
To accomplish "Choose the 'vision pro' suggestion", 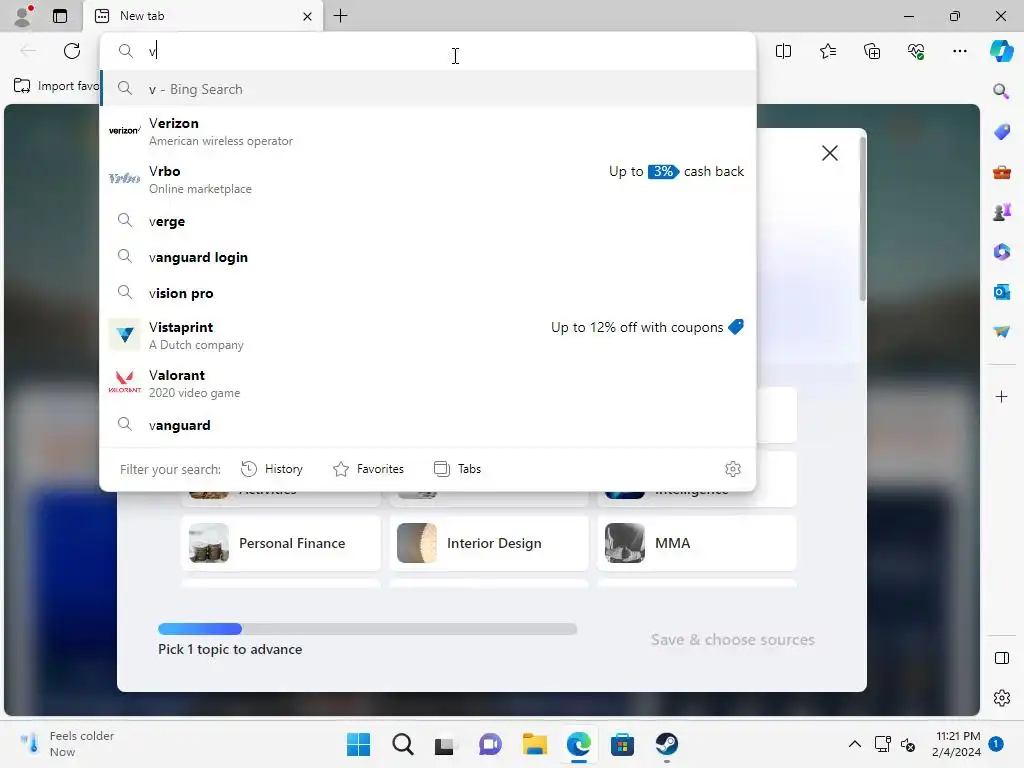I will tap(428, 293).
